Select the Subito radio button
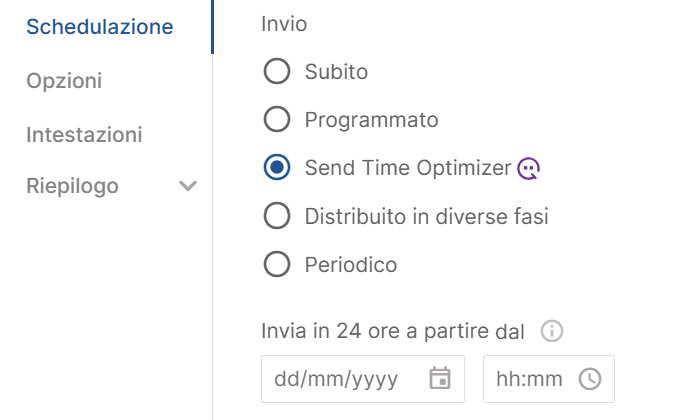Screen dimensions: 682x420 pos(277,71)
